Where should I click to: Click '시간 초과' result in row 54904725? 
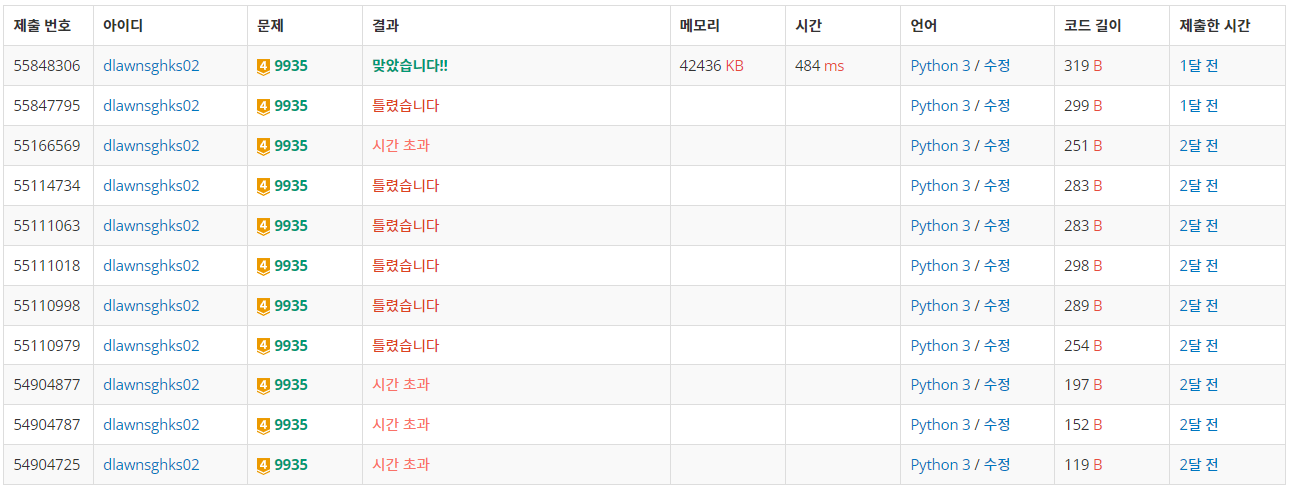(x=401, y=465)
